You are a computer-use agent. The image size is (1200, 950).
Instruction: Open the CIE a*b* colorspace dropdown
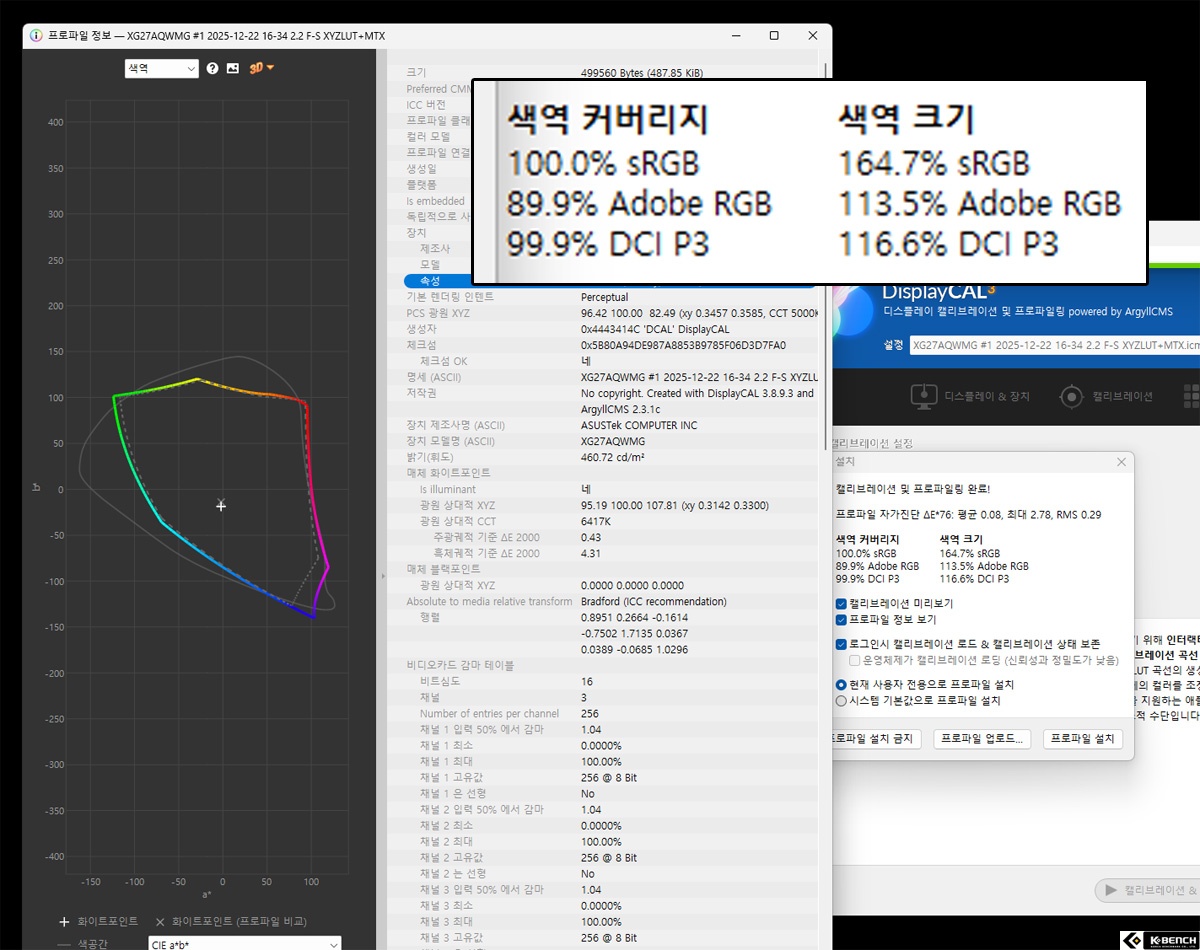pos(244,943)
